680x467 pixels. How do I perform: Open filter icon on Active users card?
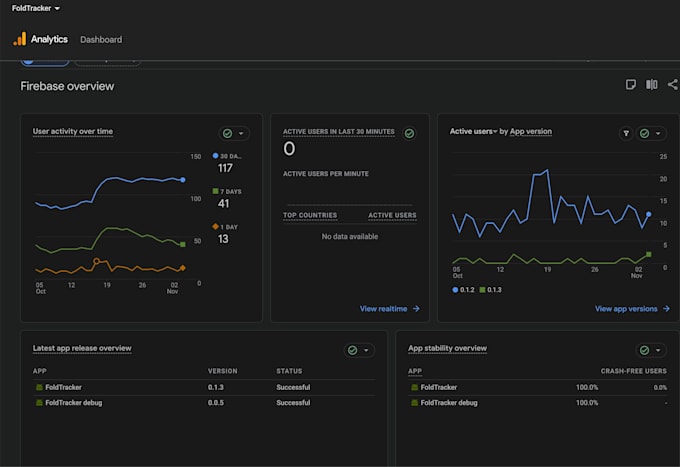click(626, 134)
